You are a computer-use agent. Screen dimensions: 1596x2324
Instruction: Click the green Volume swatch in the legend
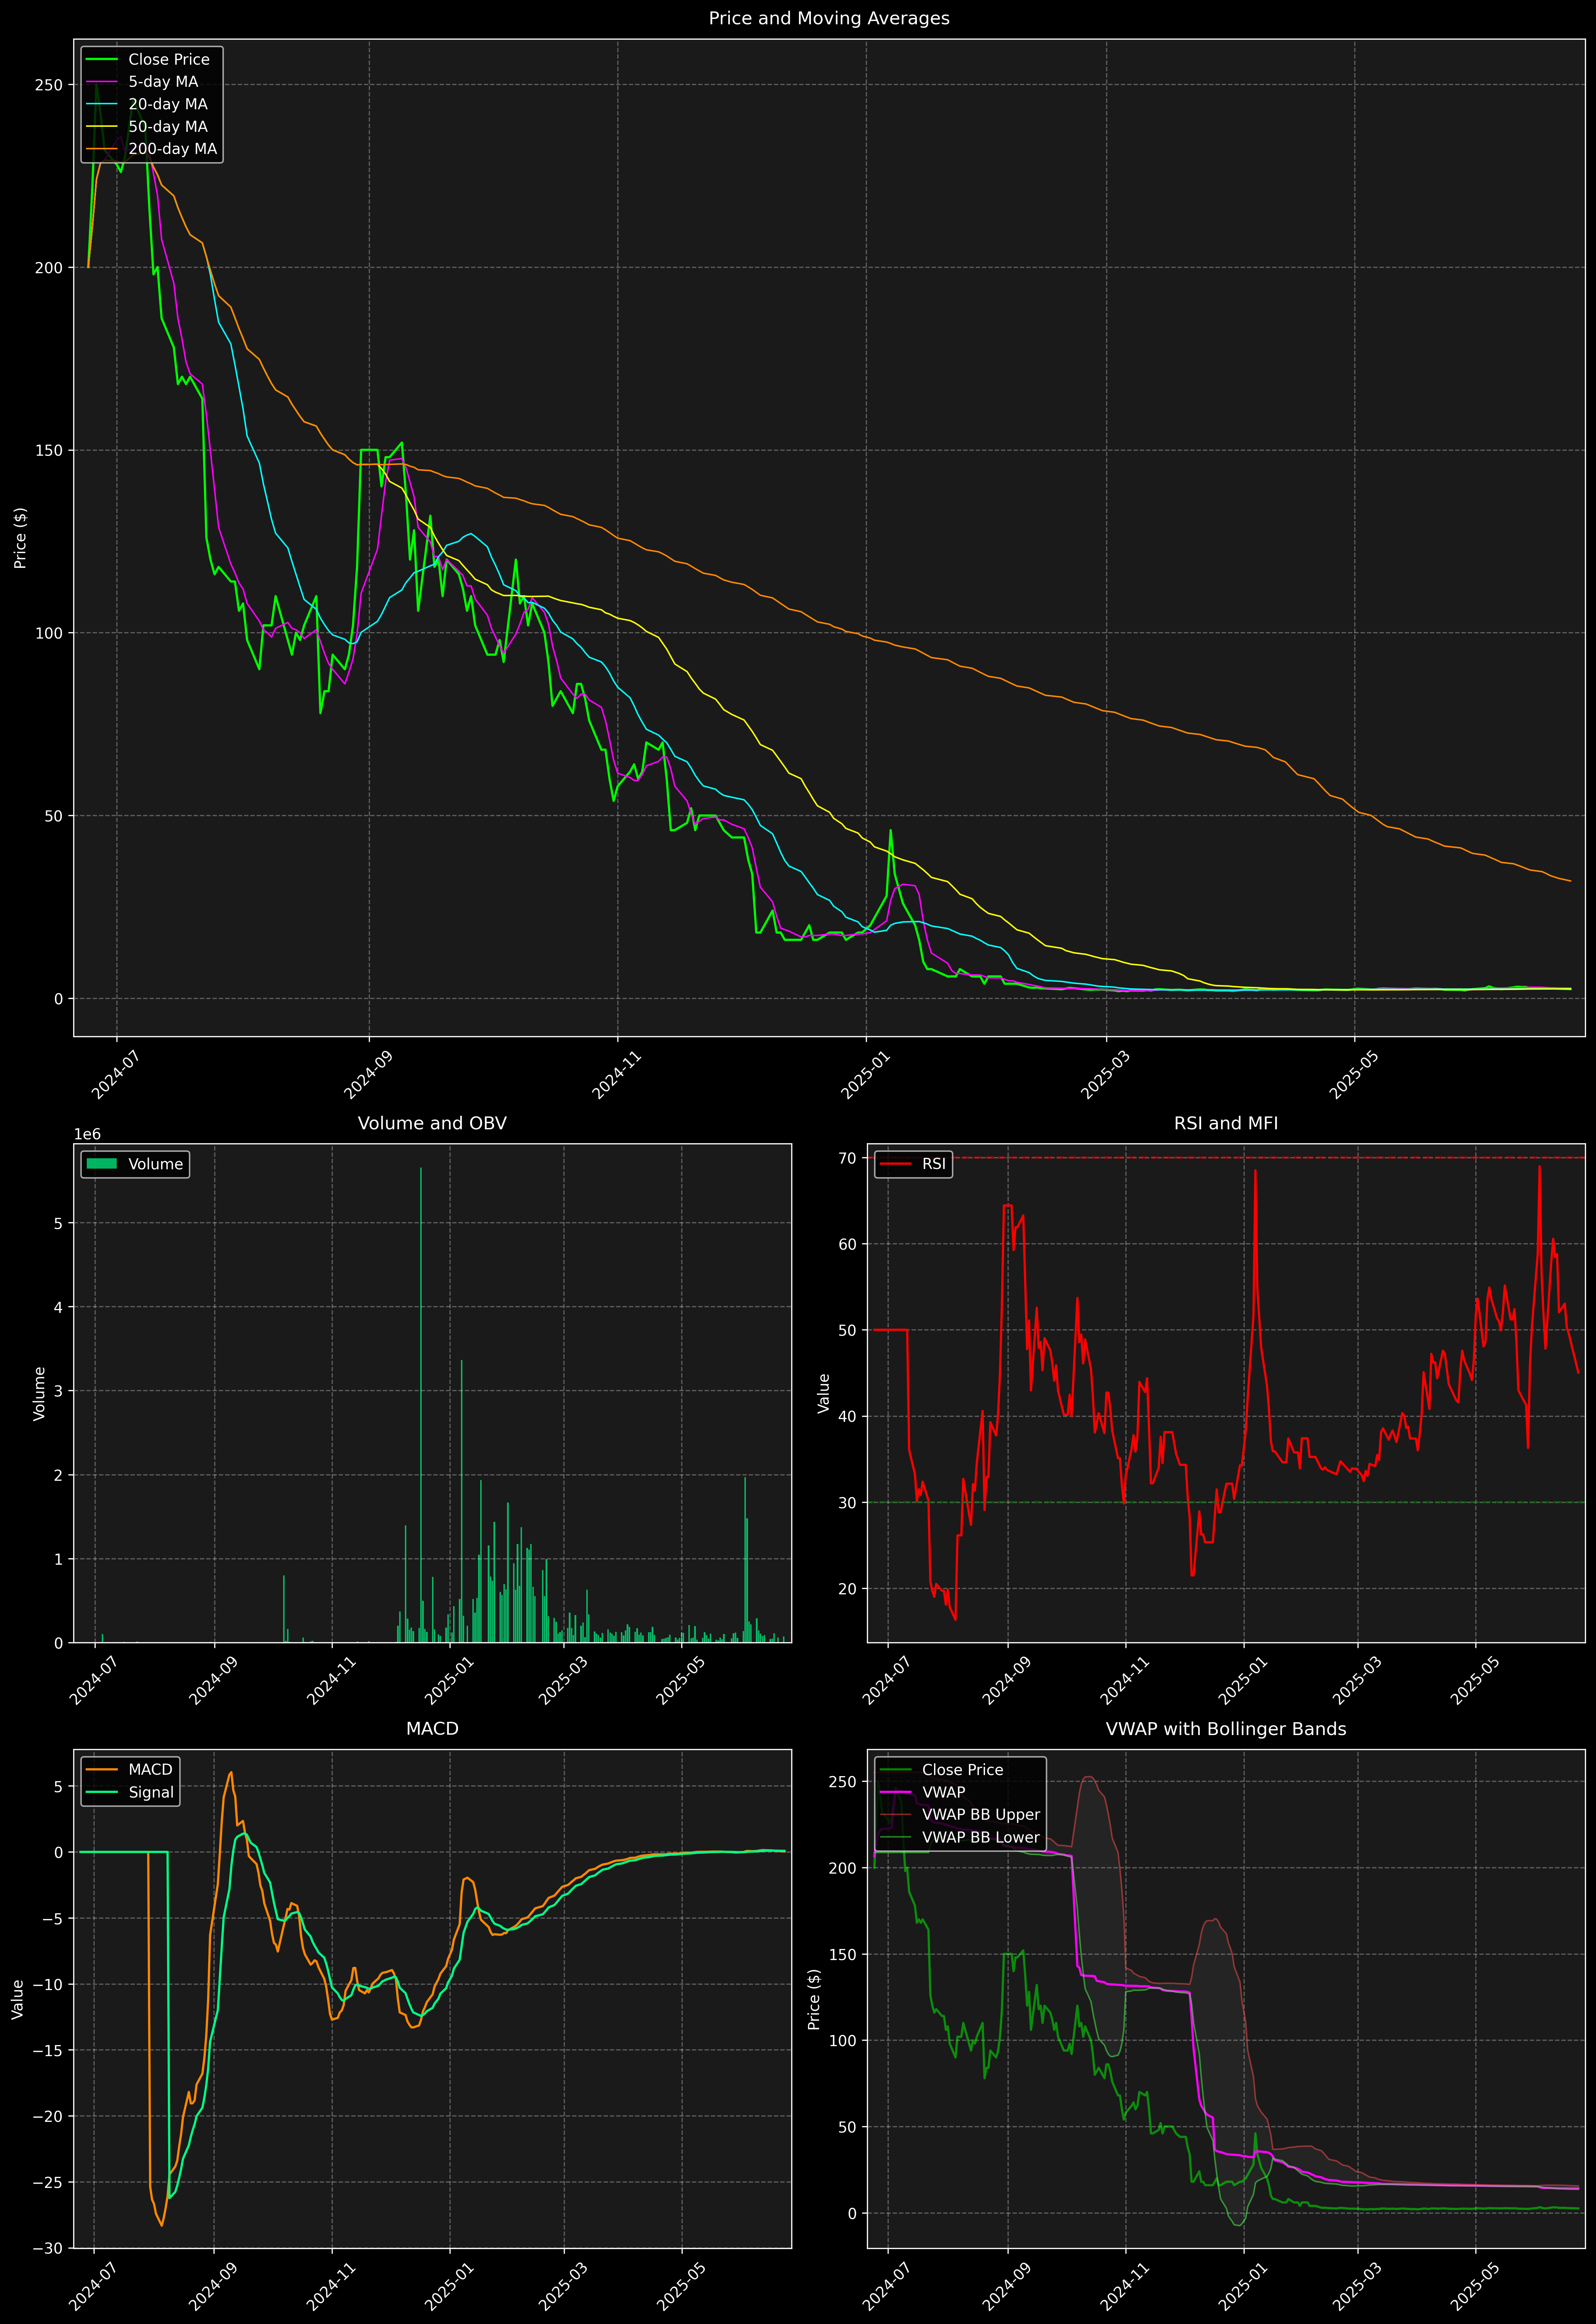pos(102,1164)
